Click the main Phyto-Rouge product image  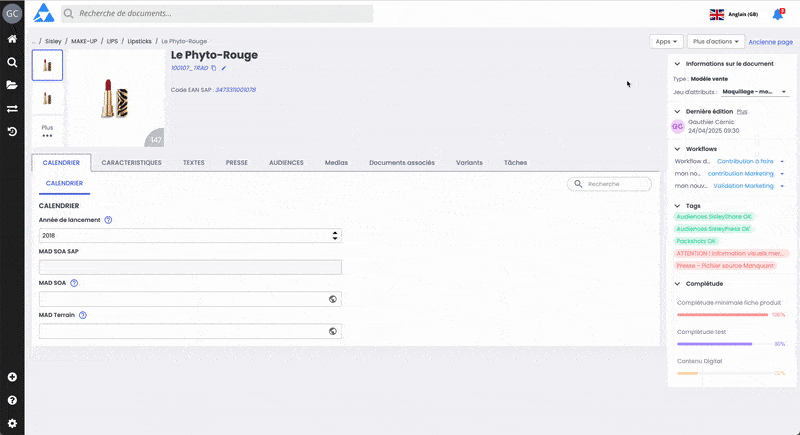[116, 98]
